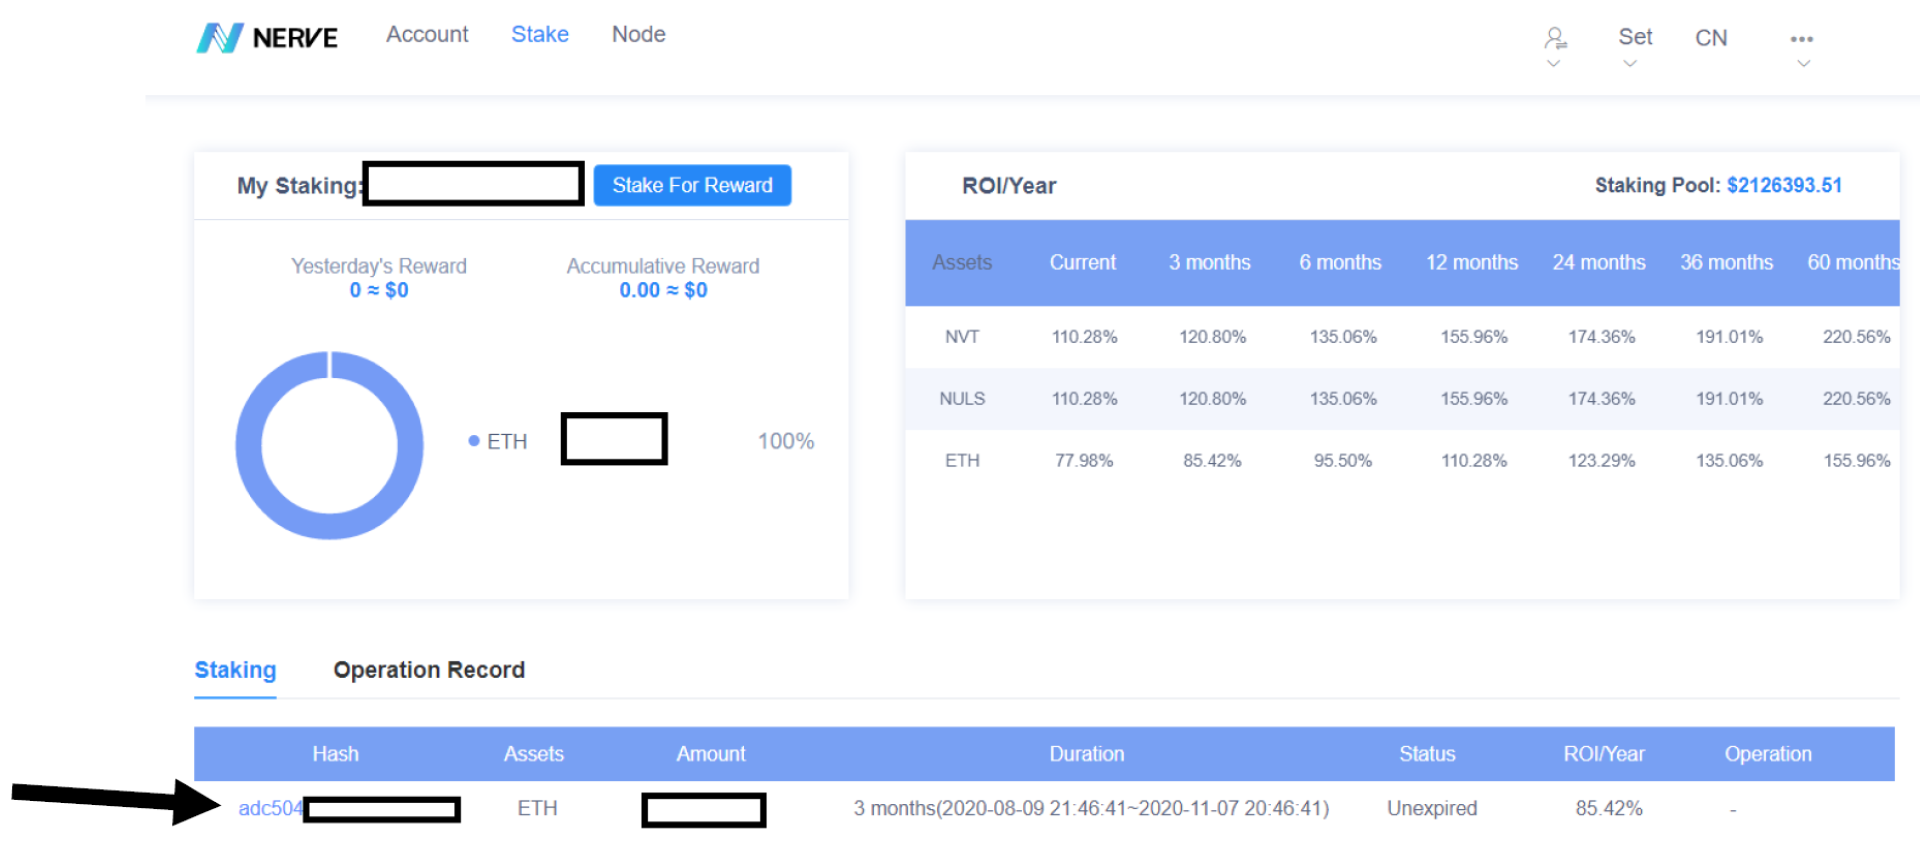Click NVT asset row label
The image size is (1920, 862).
[x=962, y=337]
